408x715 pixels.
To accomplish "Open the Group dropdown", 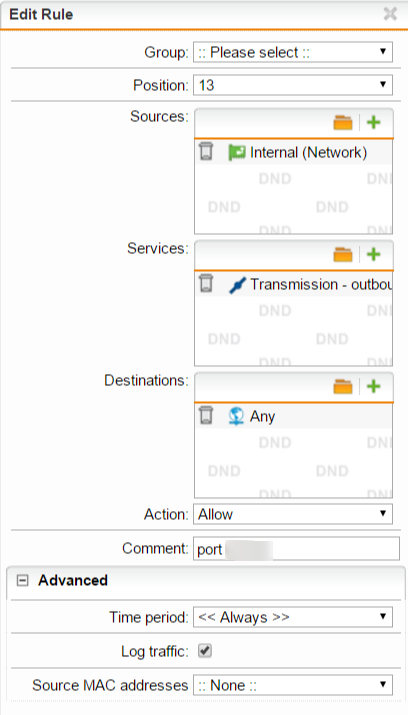I will (293, 52).
